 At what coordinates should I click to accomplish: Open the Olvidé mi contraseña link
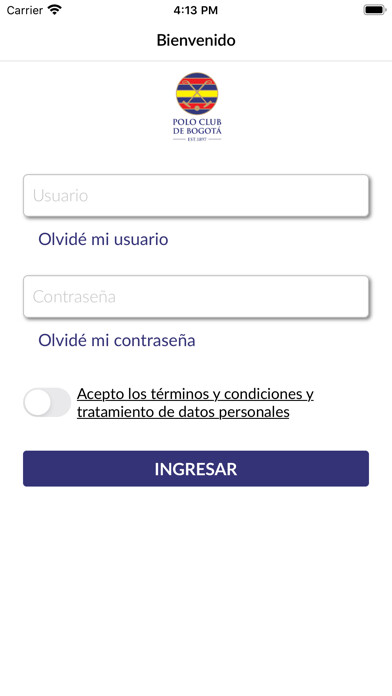[117, 340]
